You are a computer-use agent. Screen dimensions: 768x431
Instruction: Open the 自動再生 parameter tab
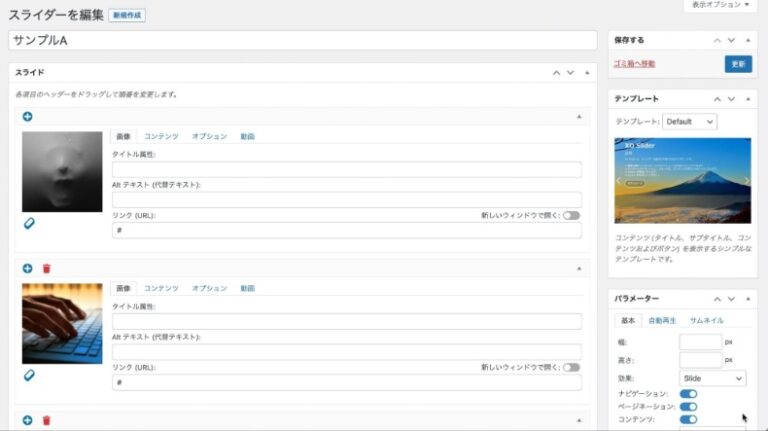(x=662, y=321)
